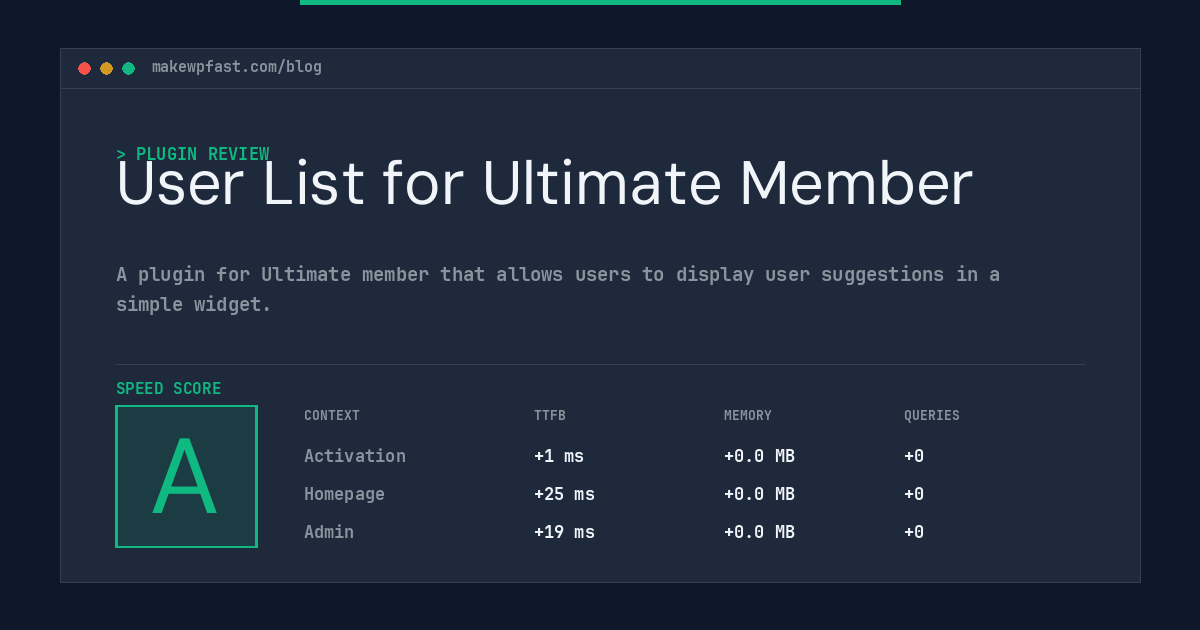The width and height of the screenshot is (1200, 630).
Task: Click the MEMORY column header
Action: click(748, 416)
